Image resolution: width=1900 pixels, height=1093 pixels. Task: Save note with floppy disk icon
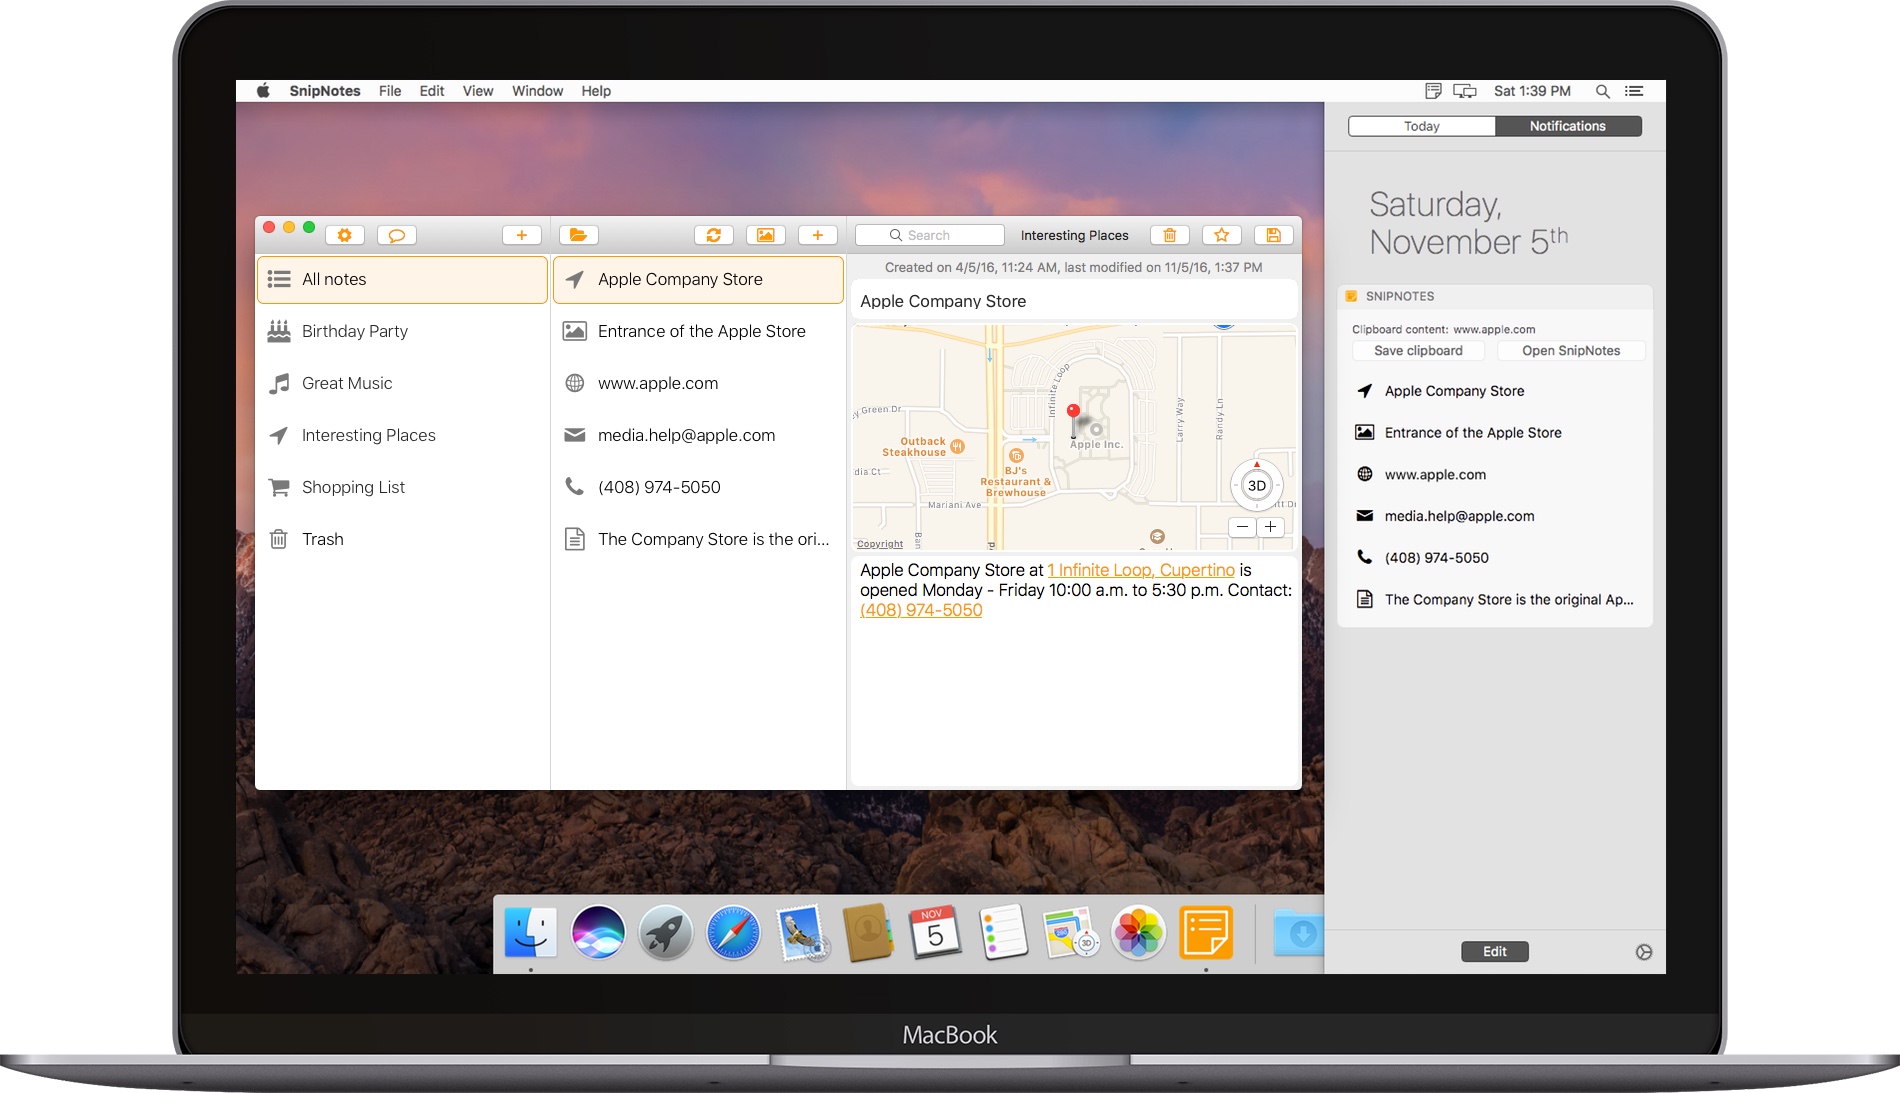pos(1274,235)
